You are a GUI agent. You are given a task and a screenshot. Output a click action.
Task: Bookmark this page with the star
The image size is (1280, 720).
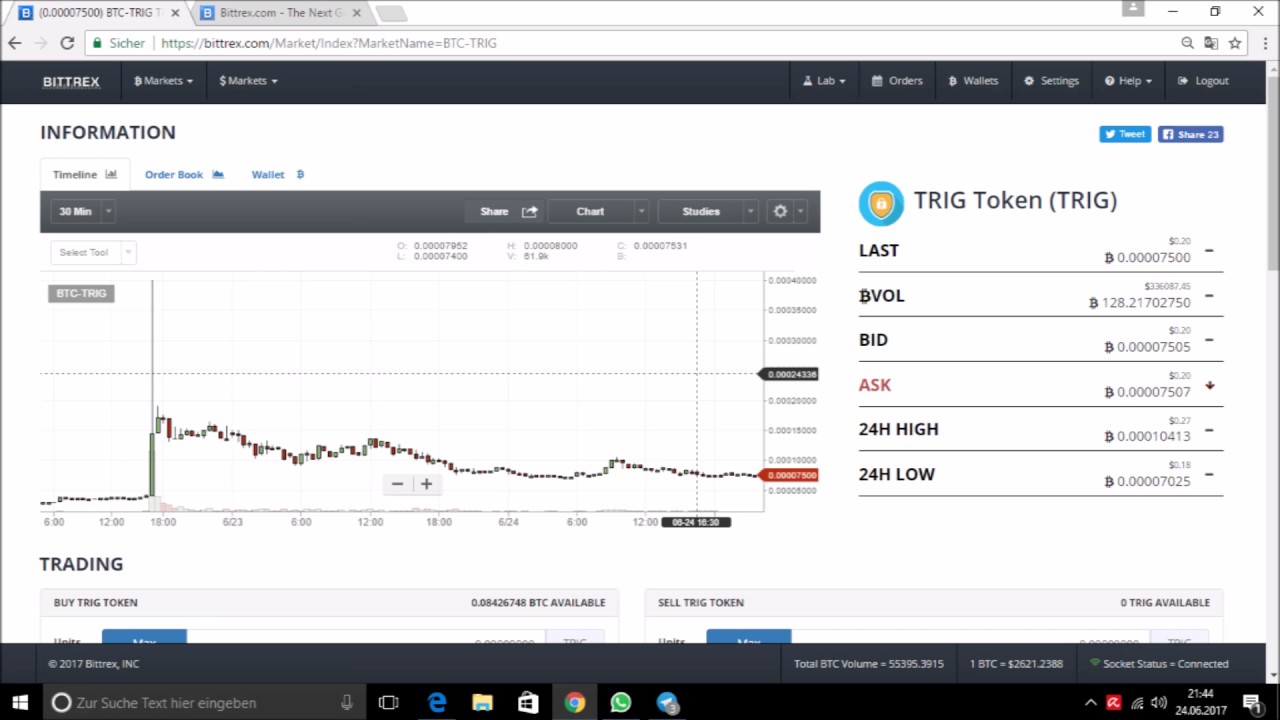pyautogui.click(x=1235, y=43)
